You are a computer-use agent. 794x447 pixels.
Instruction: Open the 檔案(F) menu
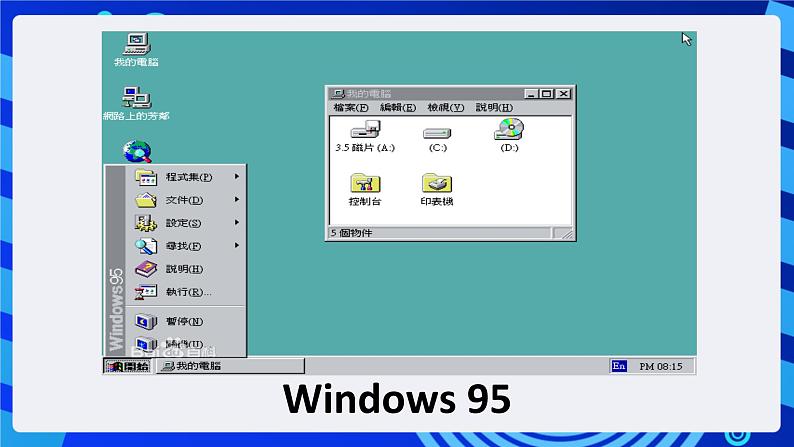(x=350, y=107)
